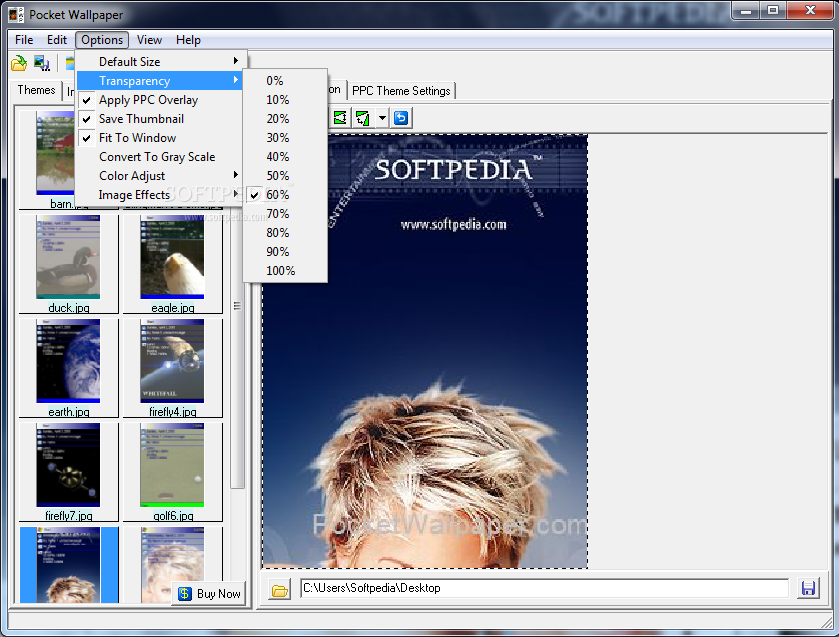Viewport: 839px width, 637px height.
Task: Set transparency to 100%
Action: point(285,271)
